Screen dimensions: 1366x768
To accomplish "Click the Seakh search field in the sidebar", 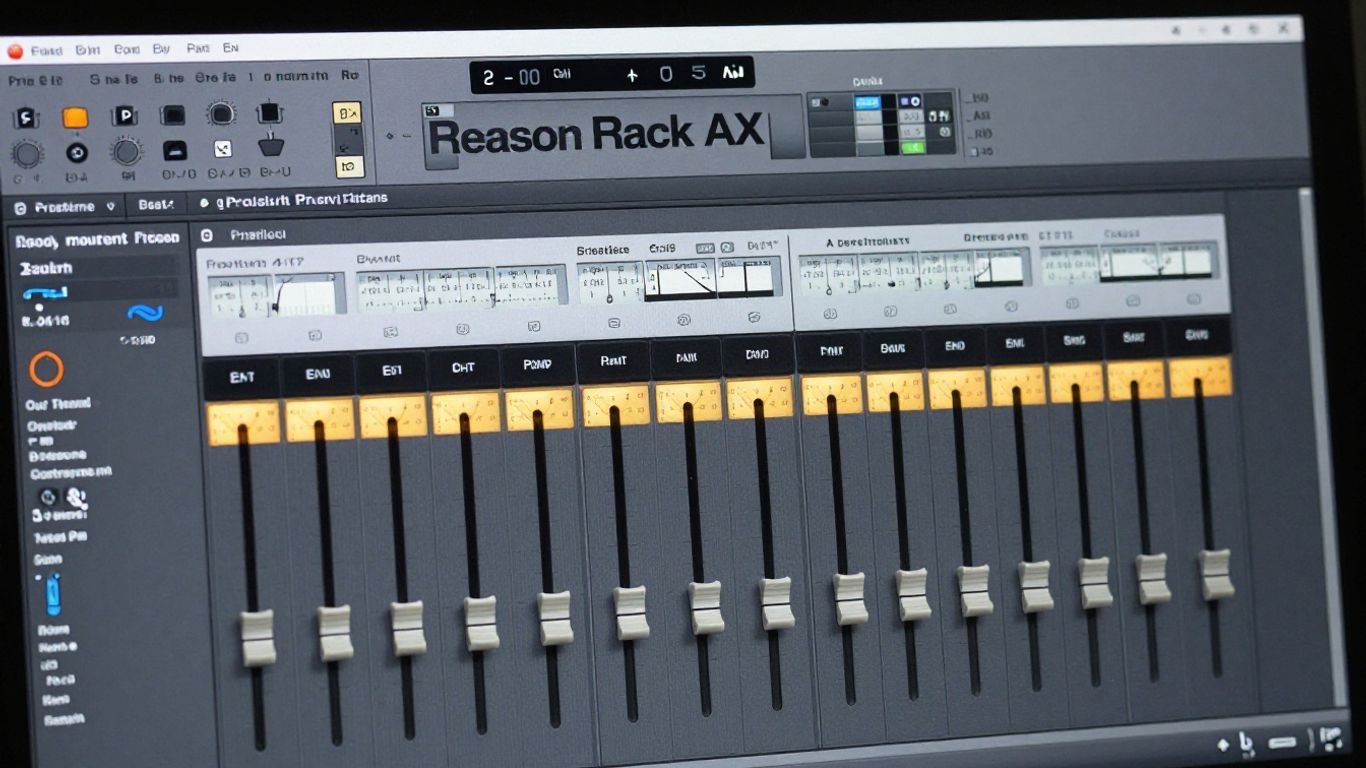I will pyautogui.click(x=98, y=268).
